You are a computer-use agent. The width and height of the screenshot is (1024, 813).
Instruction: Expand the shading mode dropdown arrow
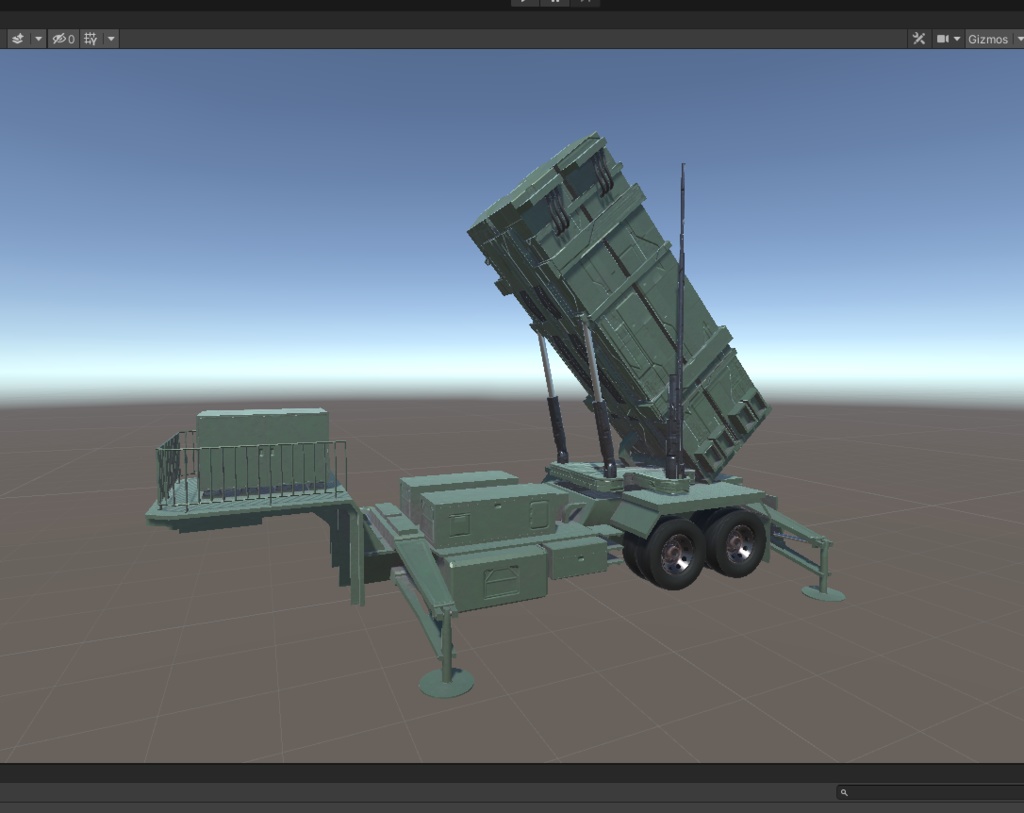point(38,39)
